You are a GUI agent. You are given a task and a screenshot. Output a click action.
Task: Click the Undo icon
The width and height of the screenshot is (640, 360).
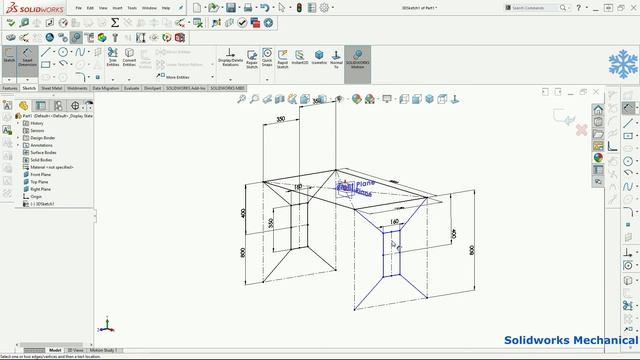pyautogui.click(x=264, y=7)
